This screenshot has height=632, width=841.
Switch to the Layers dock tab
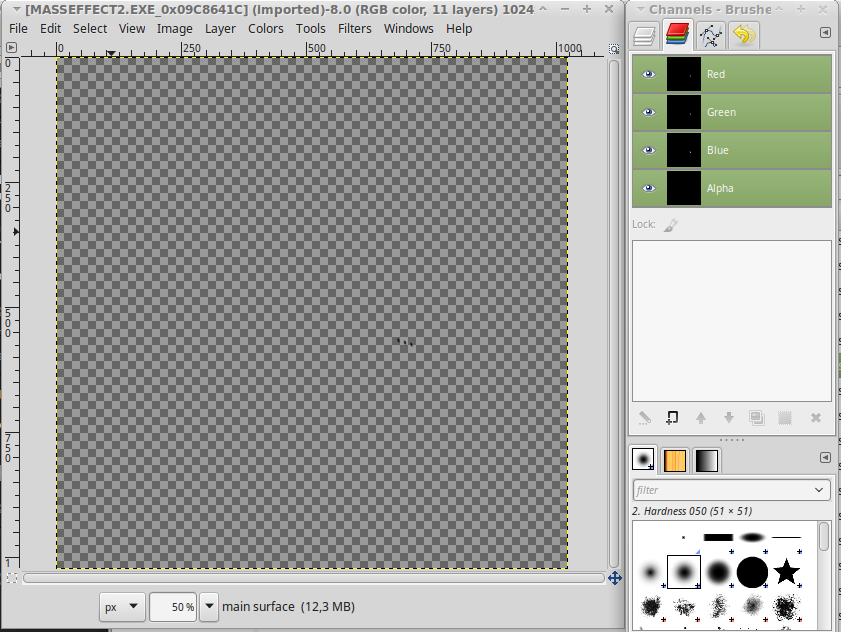click(644, 35)
